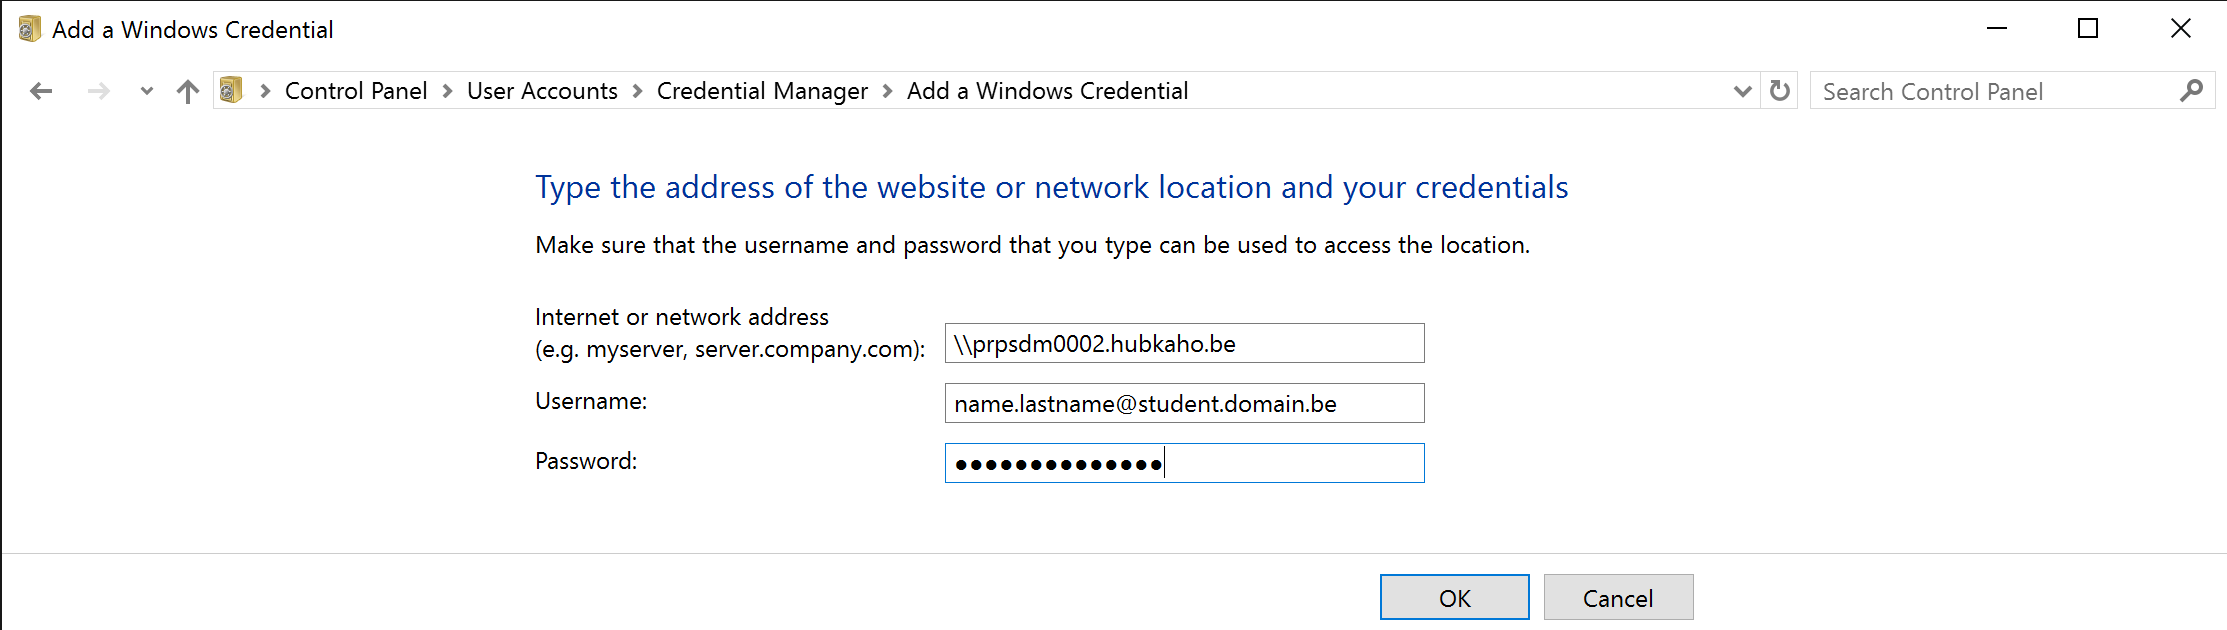The width and height of the screenshot is (2227, 630).
Task: Expand the address bar history dropdown
Action: click(1742, 91)
